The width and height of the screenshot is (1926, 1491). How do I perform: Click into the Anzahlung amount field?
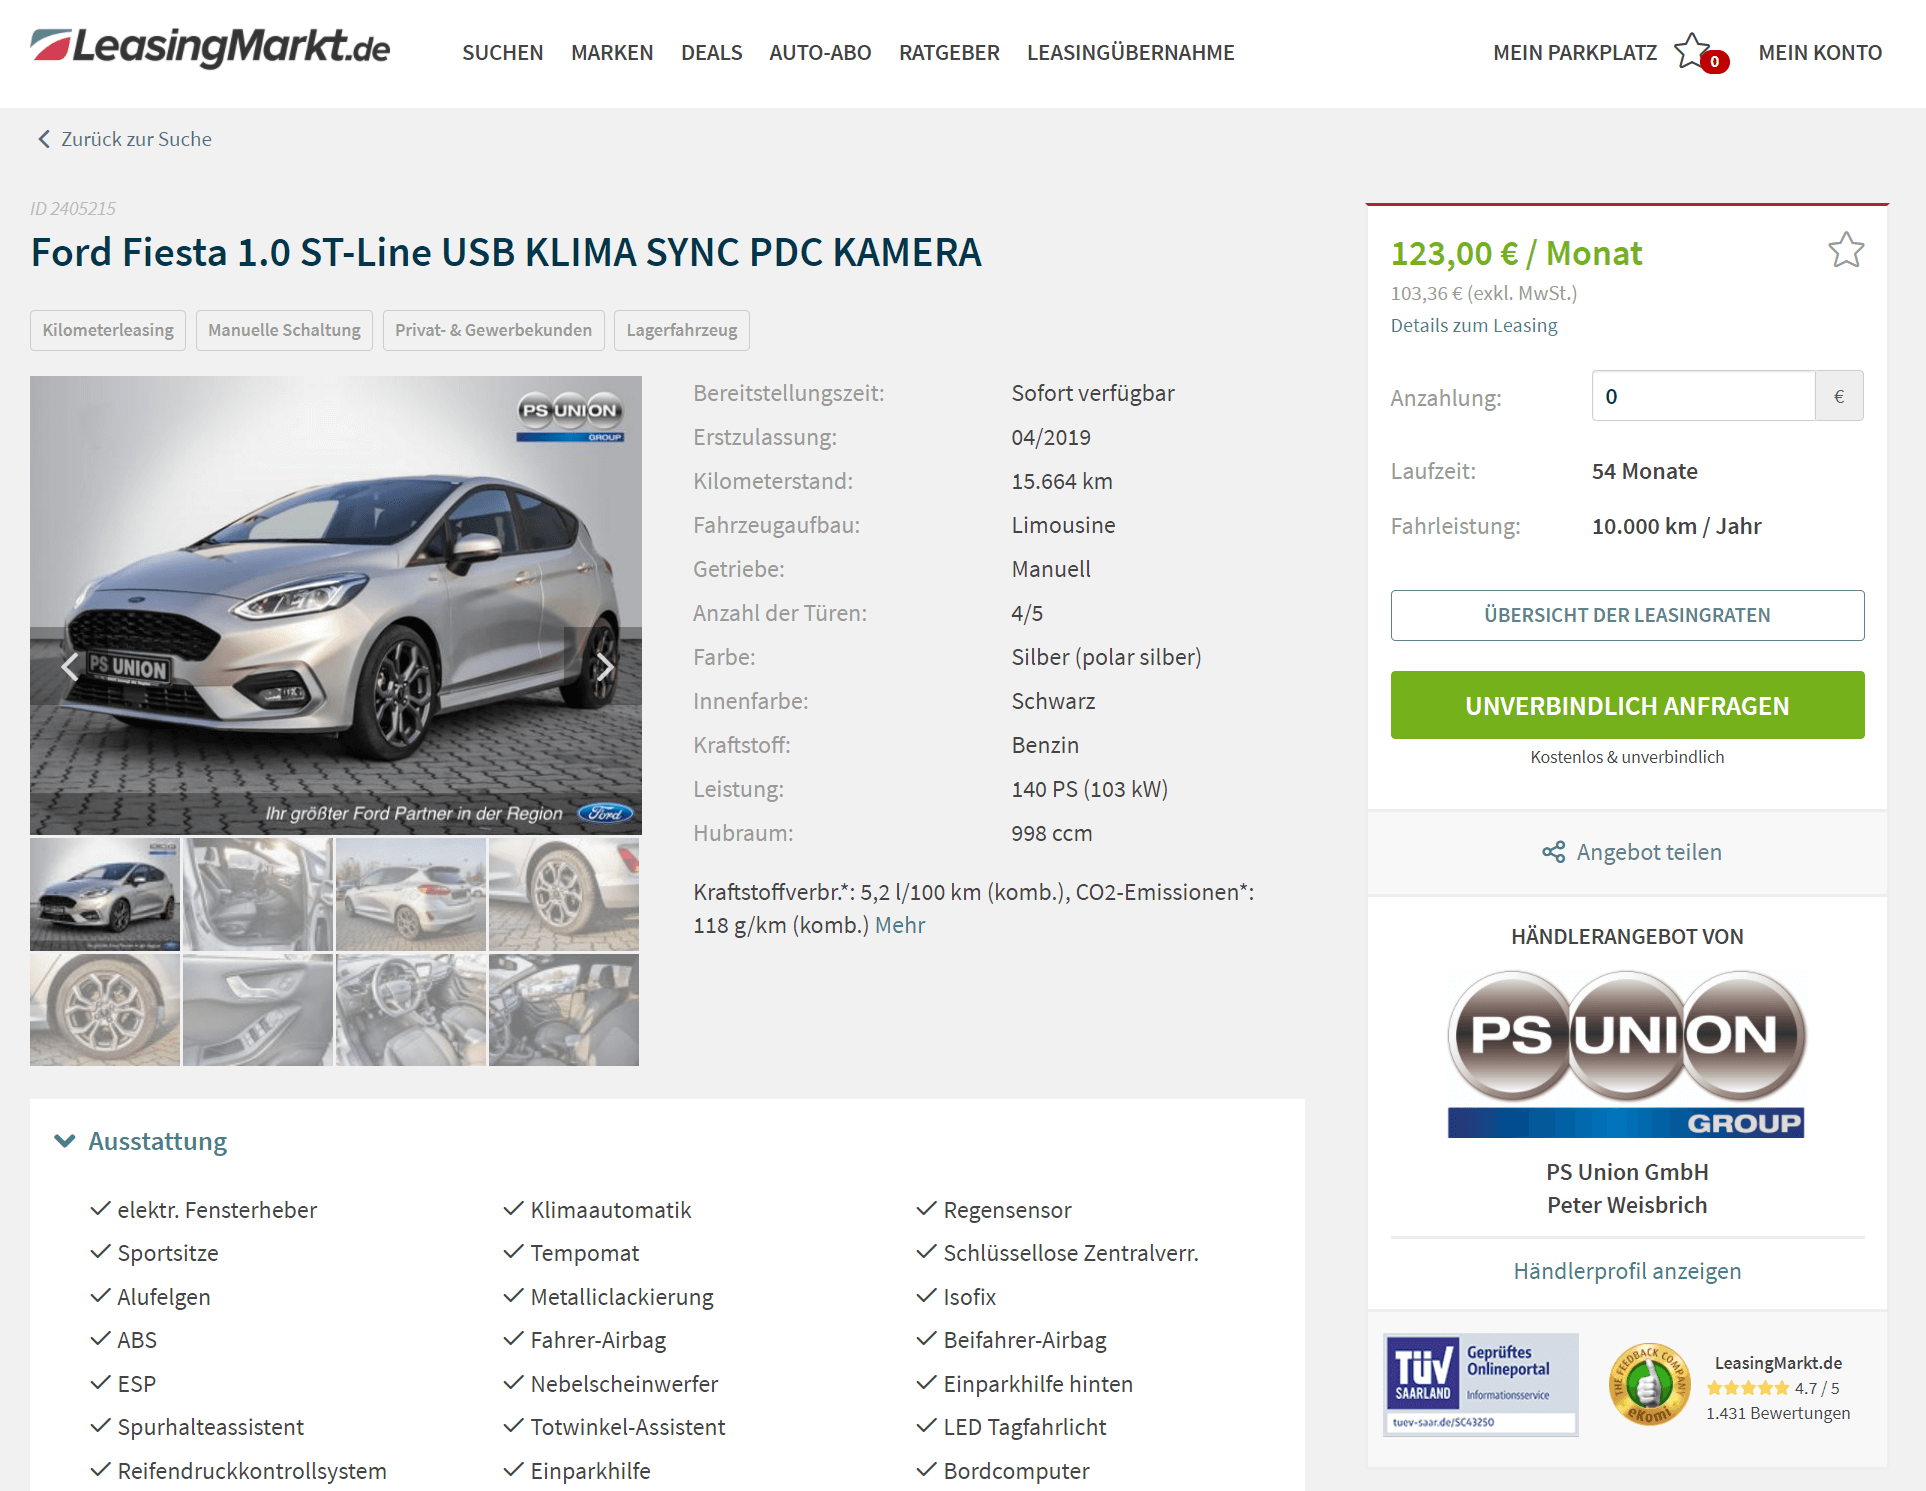coord(1703,396)
